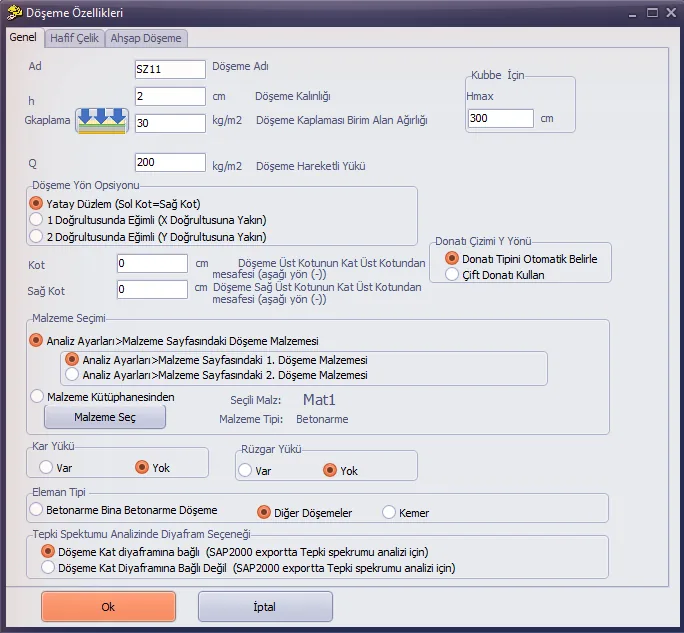
Task: Click the Döşeme Adı label
Action: [x=240, y=66]
